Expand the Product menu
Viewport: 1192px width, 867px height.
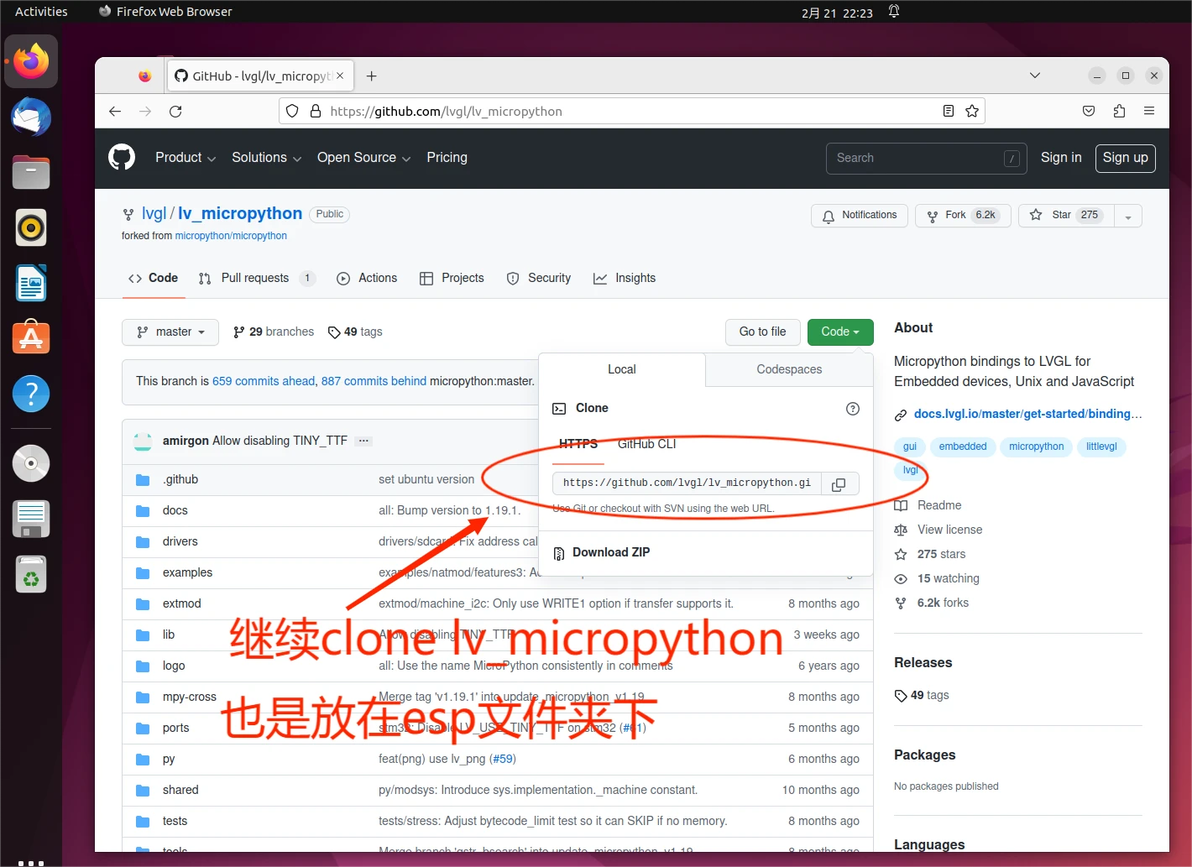(x=185, y=157)
